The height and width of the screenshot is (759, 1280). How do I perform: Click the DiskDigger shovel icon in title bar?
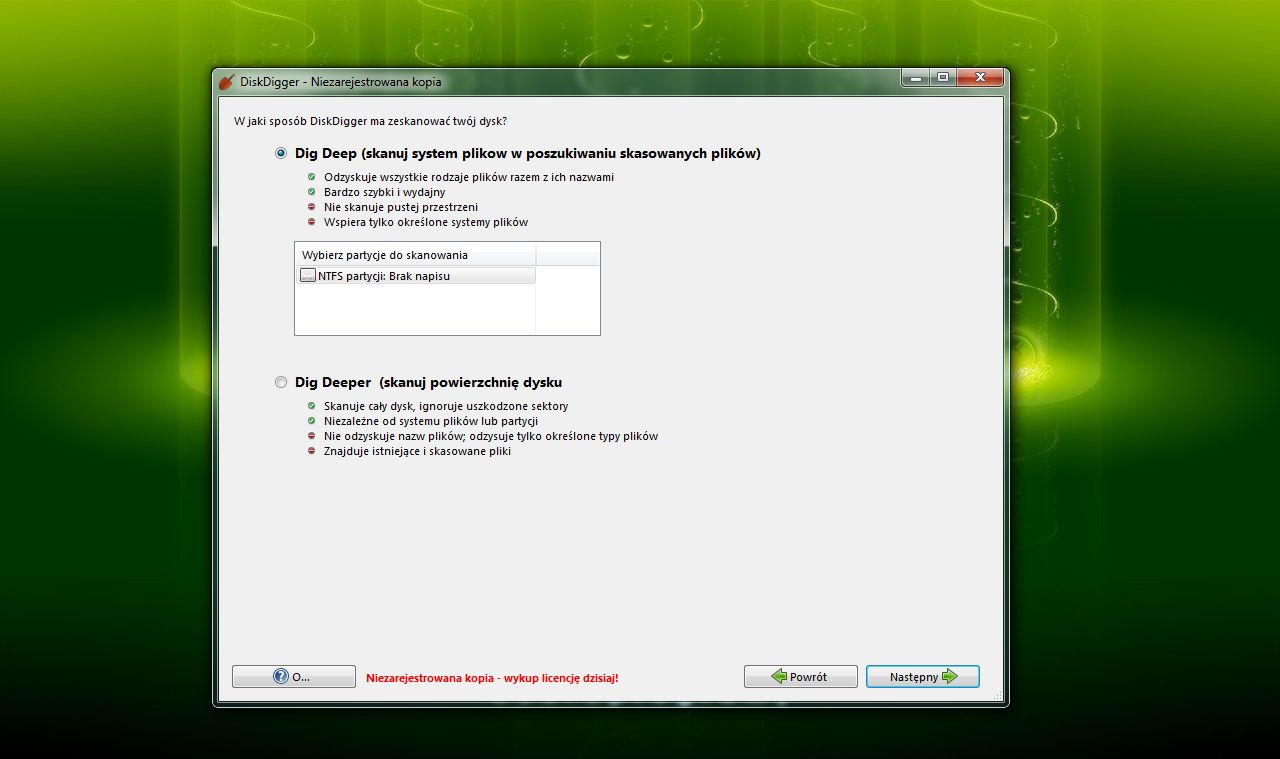coord(227,82)
